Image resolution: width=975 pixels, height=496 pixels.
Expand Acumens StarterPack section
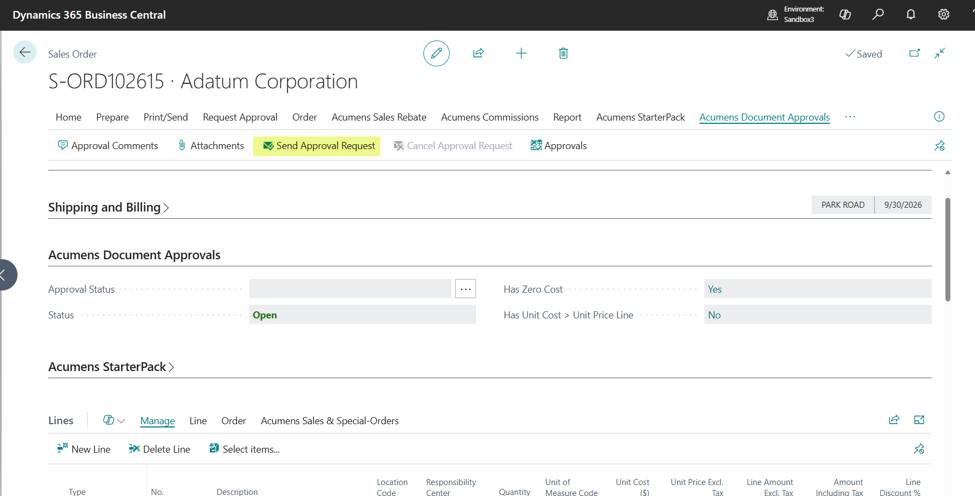(111, 367)
